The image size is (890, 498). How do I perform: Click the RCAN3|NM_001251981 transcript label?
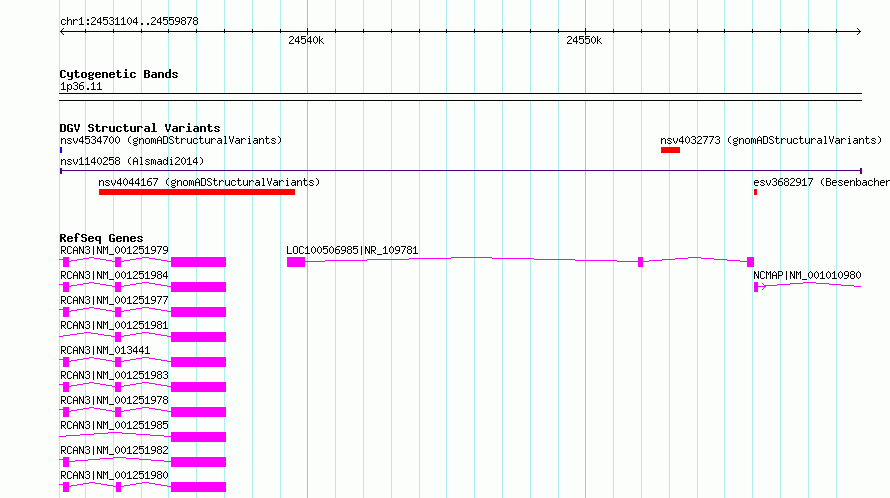114,325
